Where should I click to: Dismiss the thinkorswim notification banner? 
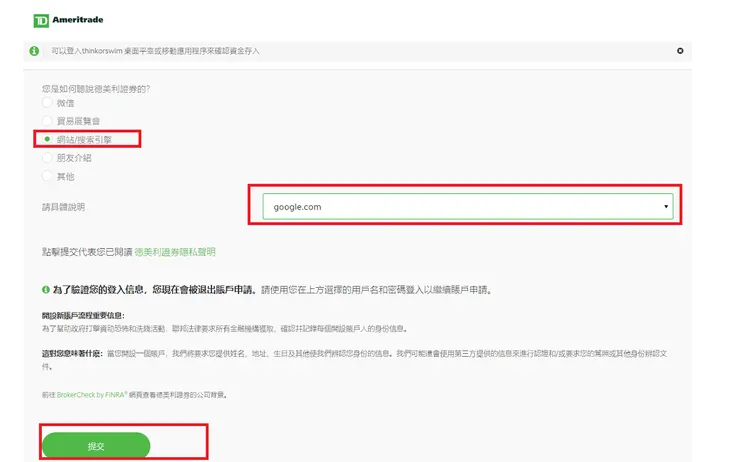(680, 50)
